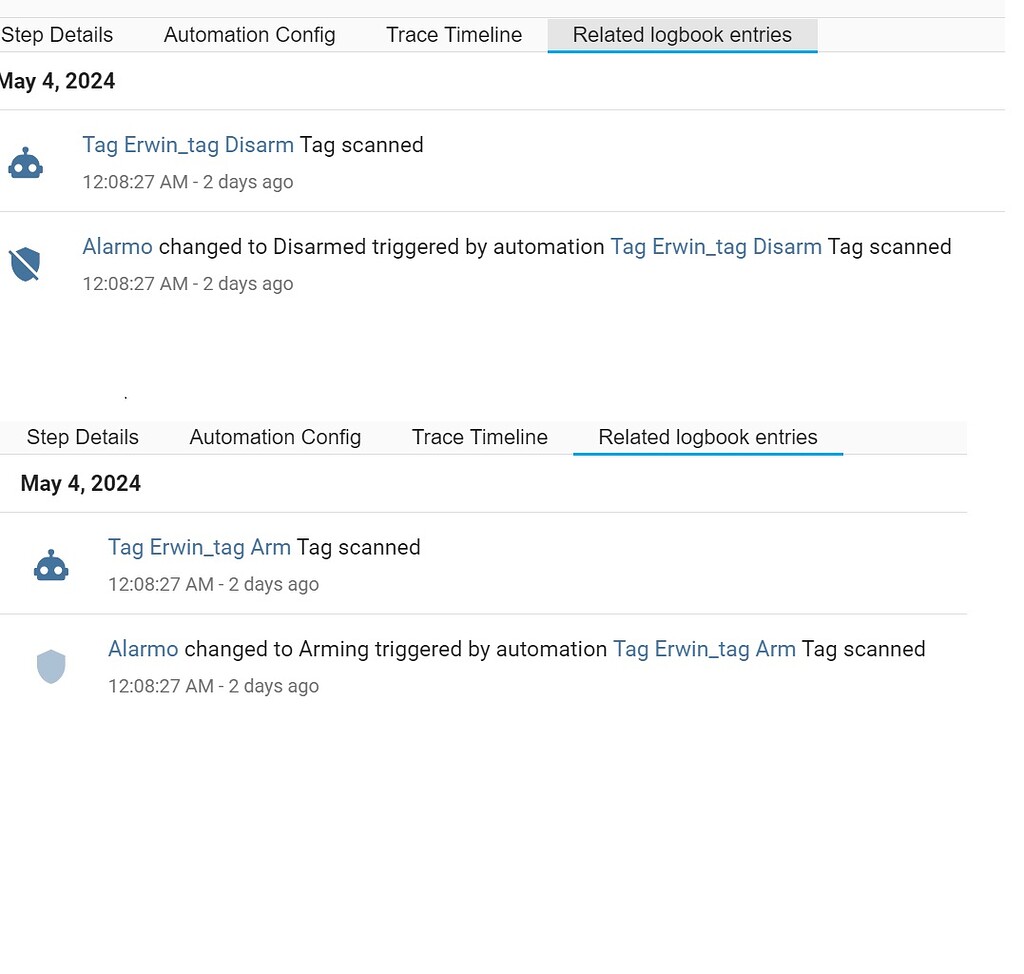The height and width of the screenshot is (974, 1024).
Task: Click Tag Erwin_tag Arm inside the Alarmo entry
Action: (704, 649)
